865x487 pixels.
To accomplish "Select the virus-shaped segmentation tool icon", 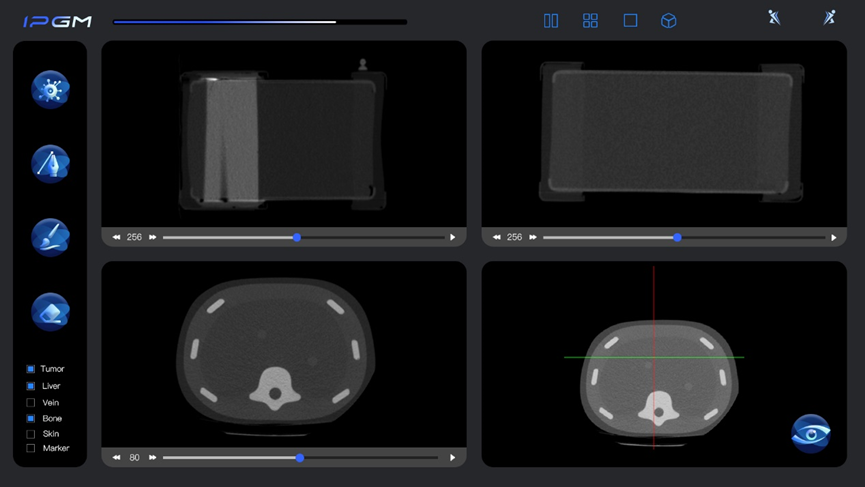I will click(x=50, y=89).
